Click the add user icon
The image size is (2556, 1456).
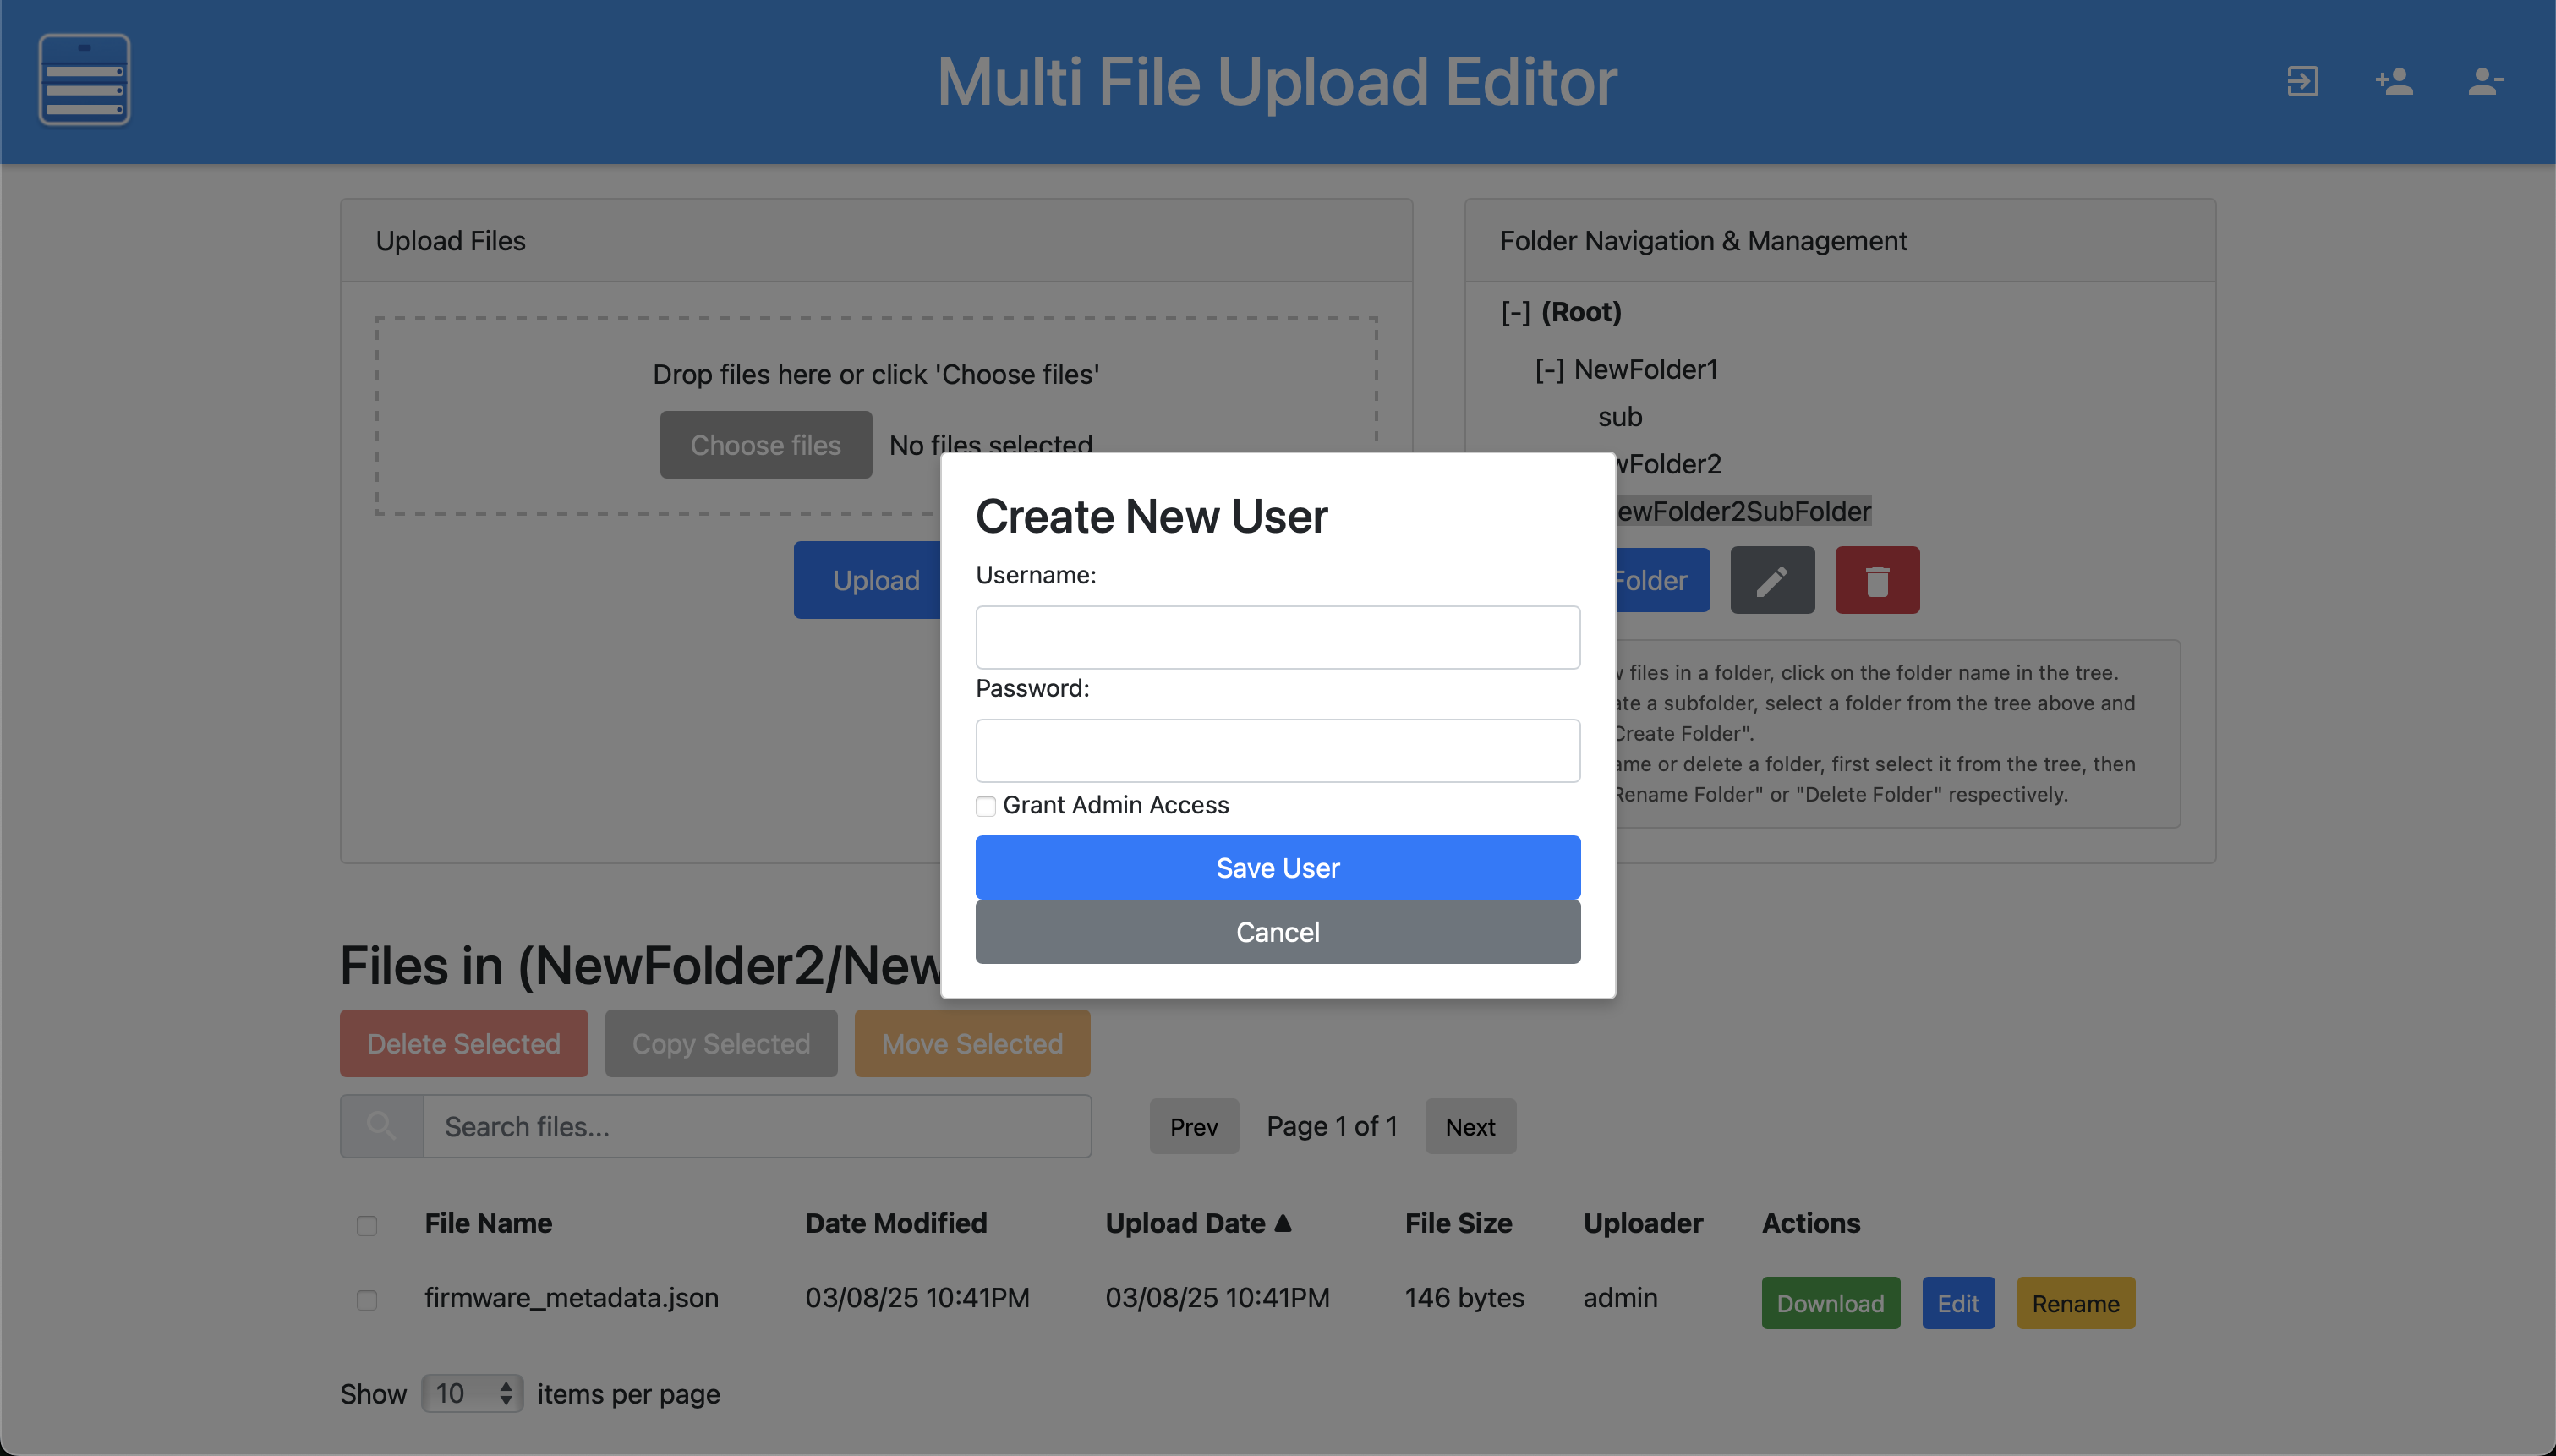(2394, 81)
